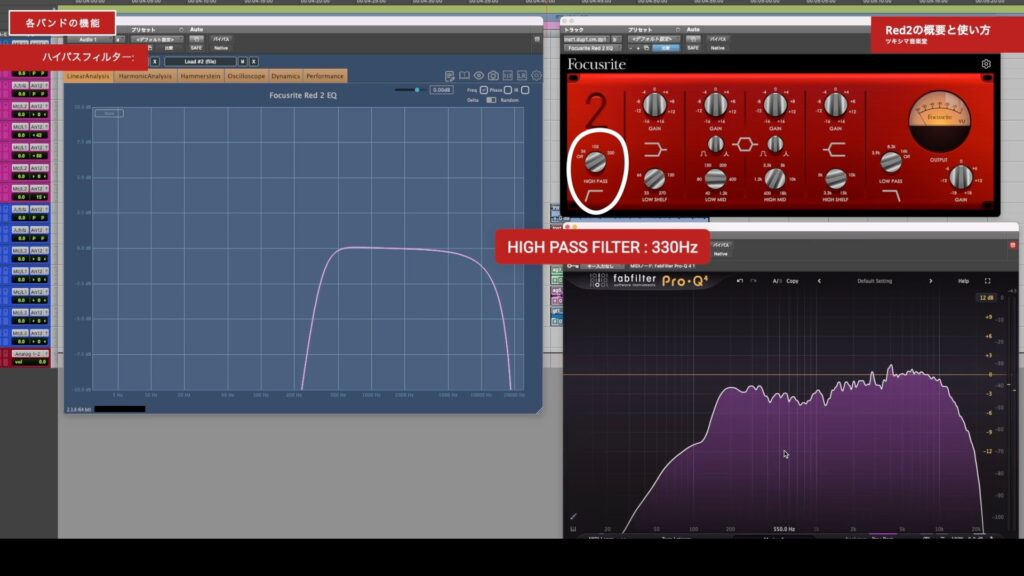The image size is (1024, 576).
Task: Click the High Mid Q knob
Action: [x=775, y=144]
